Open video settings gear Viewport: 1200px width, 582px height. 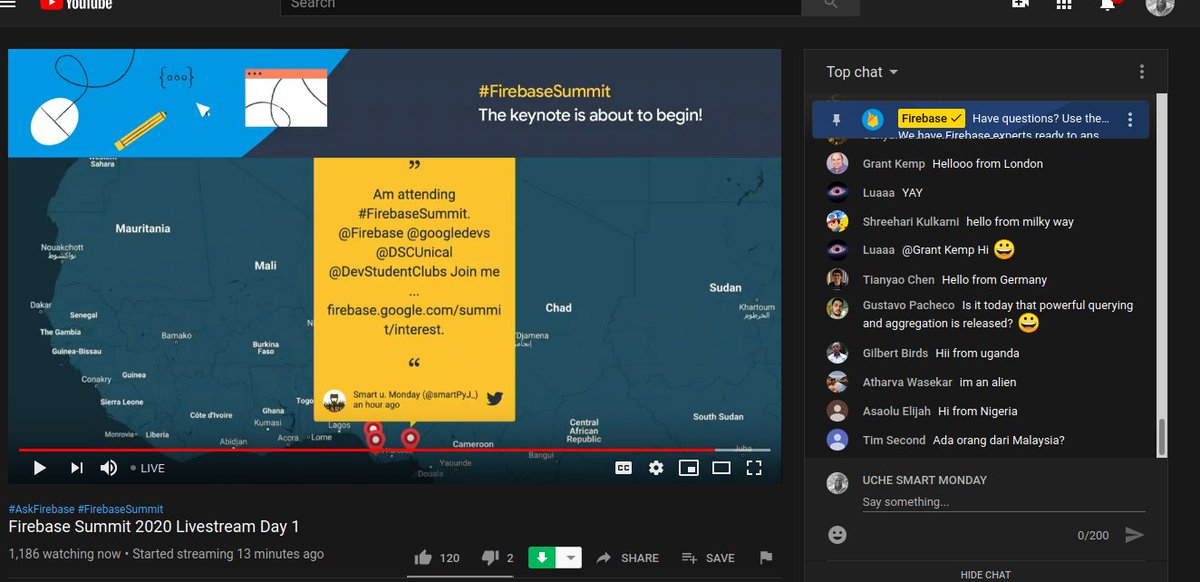[x=656, y=467]
